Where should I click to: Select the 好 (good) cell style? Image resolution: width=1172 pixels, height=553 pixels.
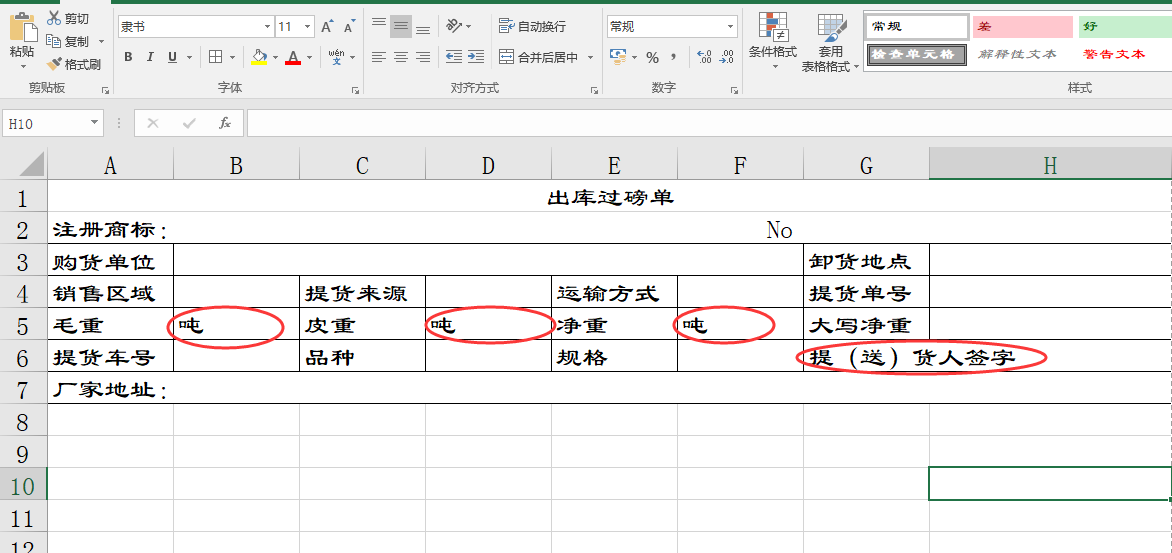[x=1126, y=27]
